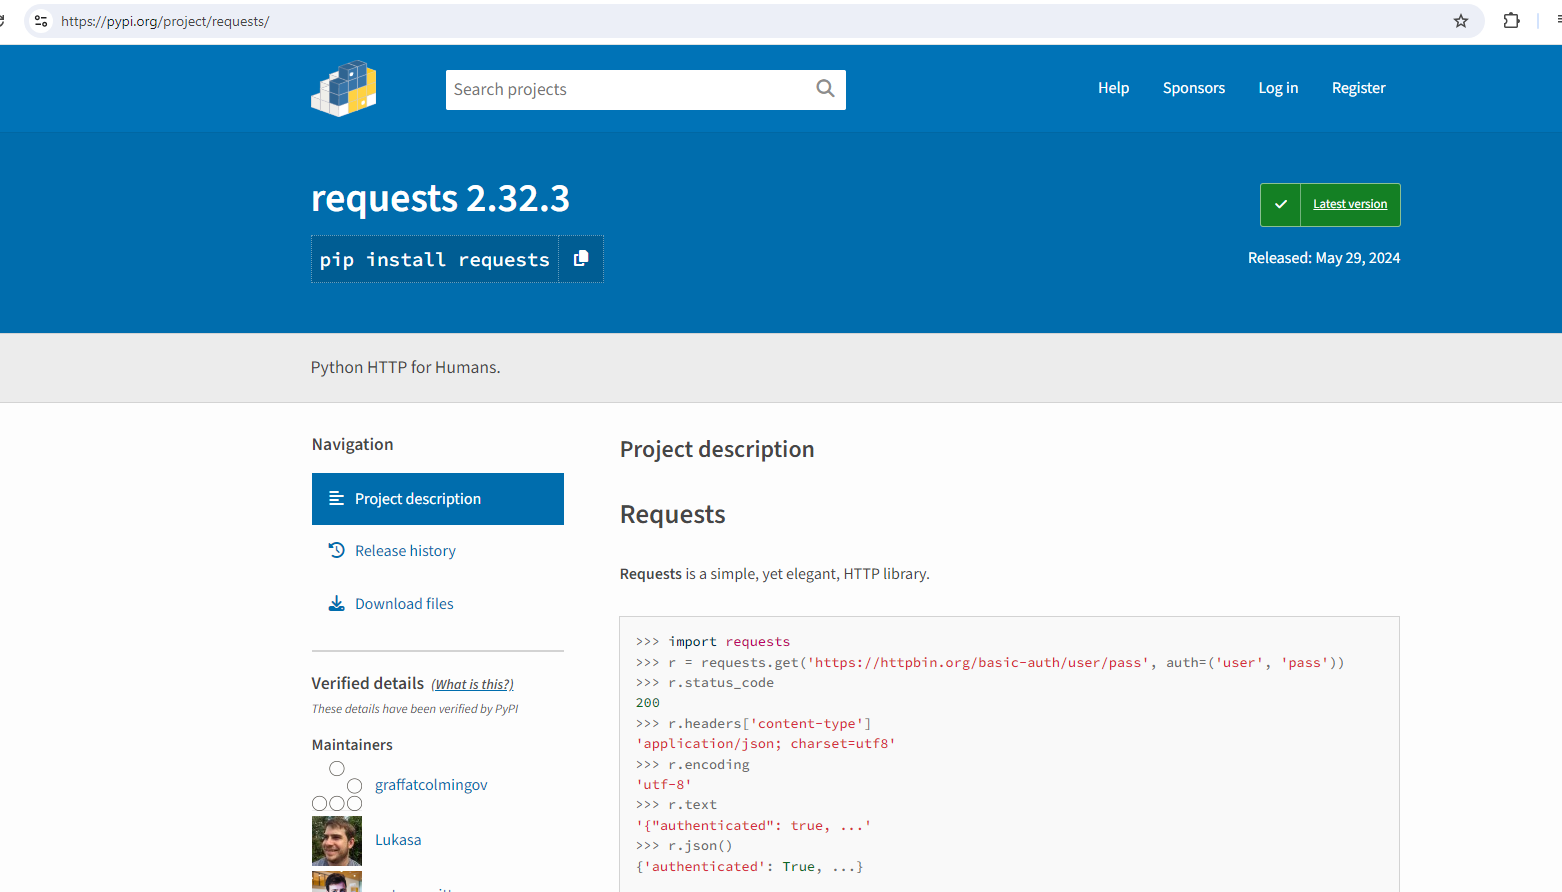Click the browser address bar URL
This screenshot has width=1562, height=892.
pyautogui.click(x=165, y=21)
